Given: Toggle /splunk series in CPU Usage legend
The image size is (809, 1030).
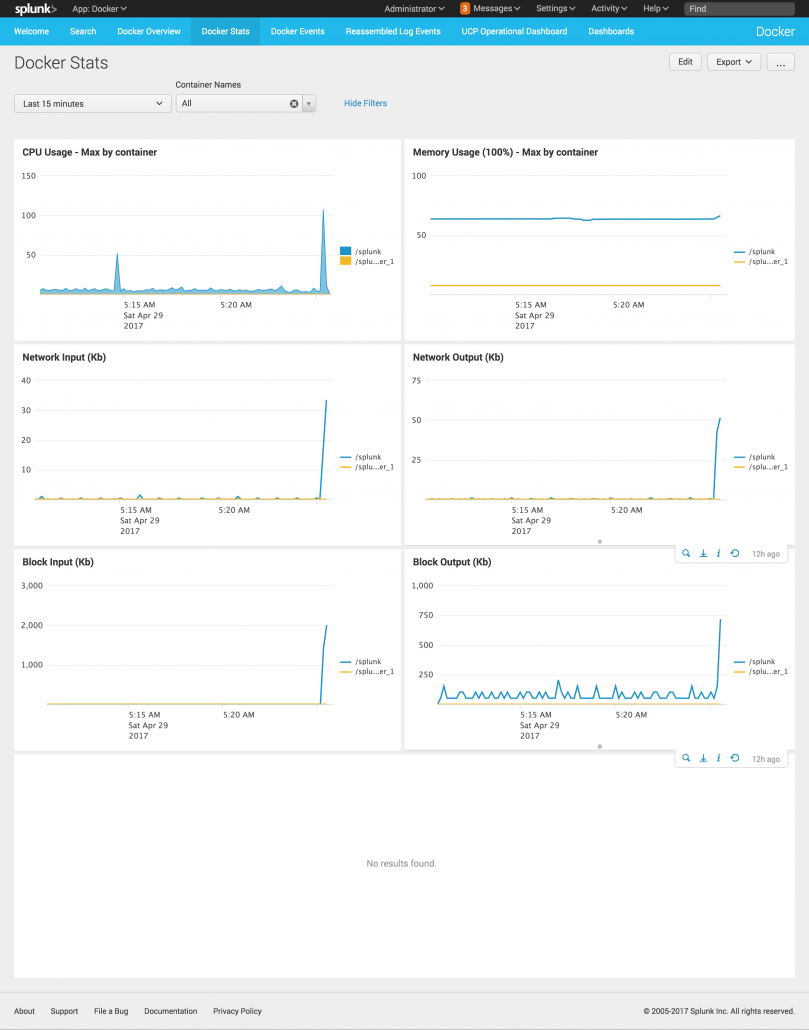Looking at the screenshot, I should [368, 251].
